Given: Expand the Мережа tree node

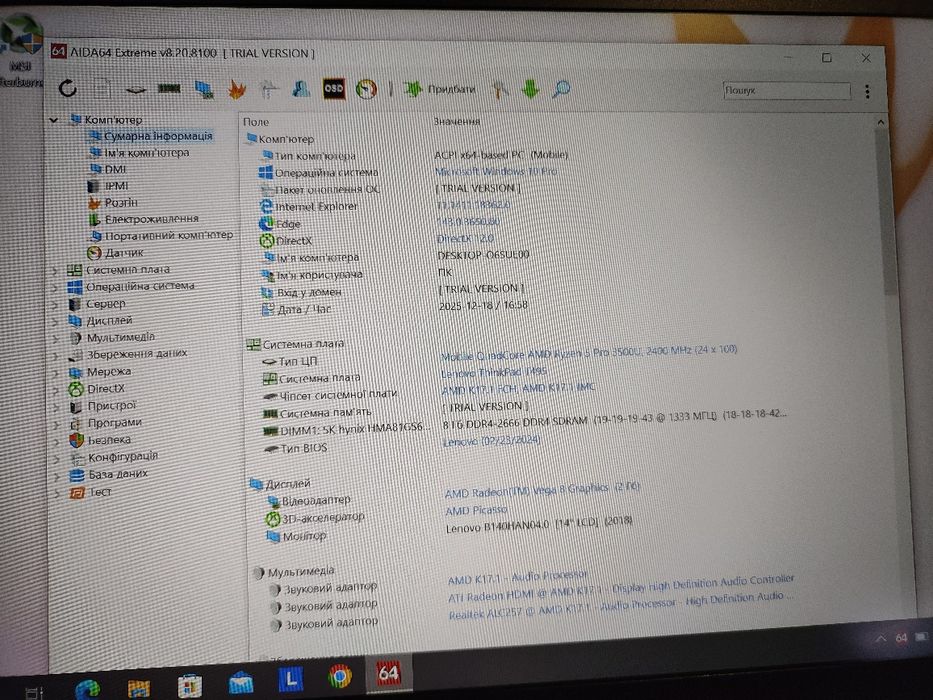Looking at the screenshot, I should pos(55,373).
